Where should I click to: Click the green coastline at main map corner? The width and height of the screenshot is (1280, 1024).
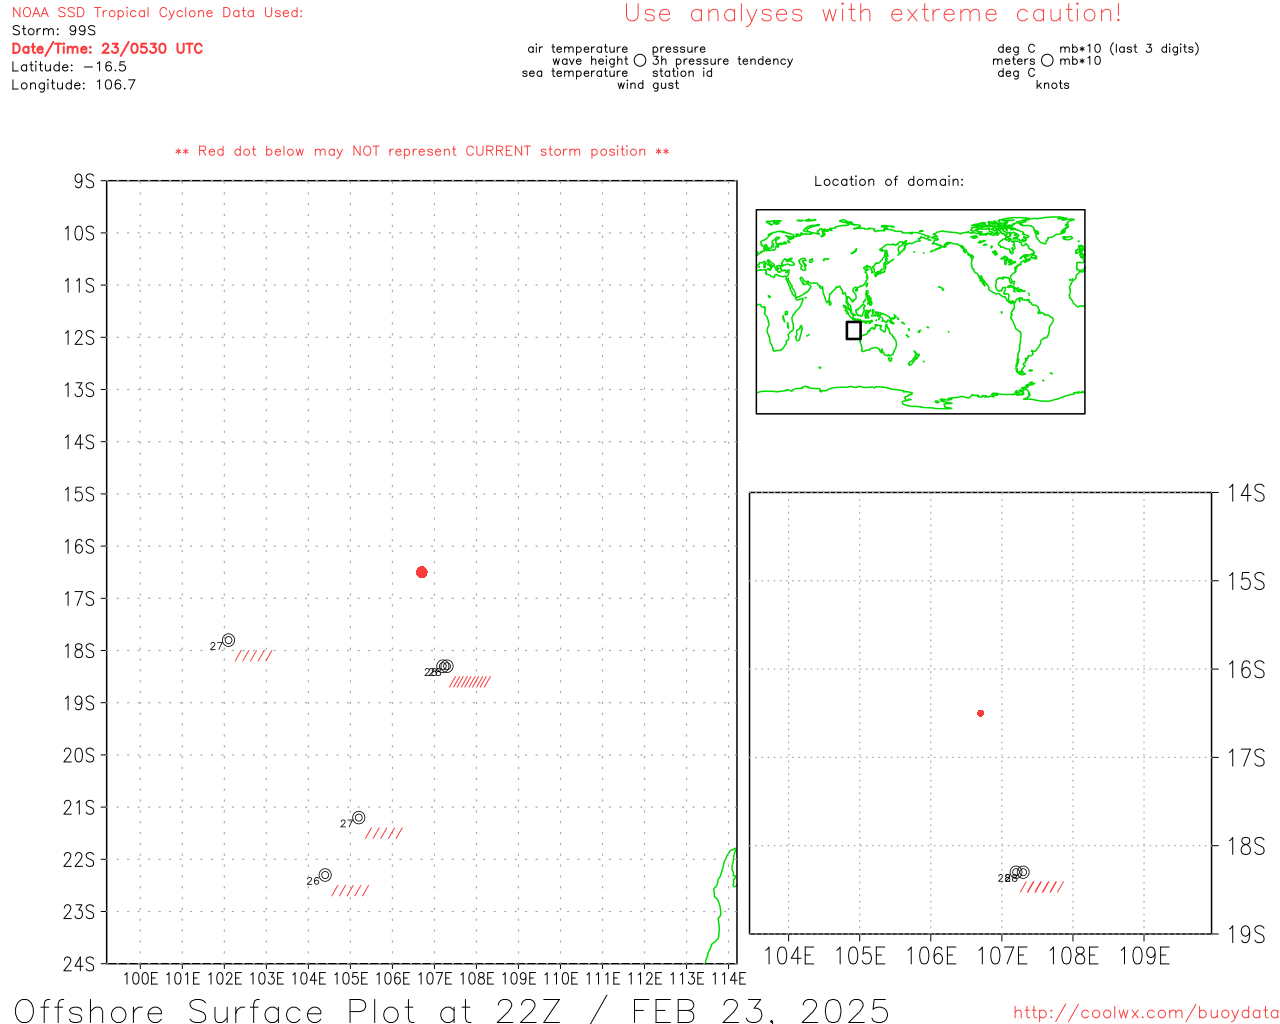pyautogui.click(x=722, y=905)
